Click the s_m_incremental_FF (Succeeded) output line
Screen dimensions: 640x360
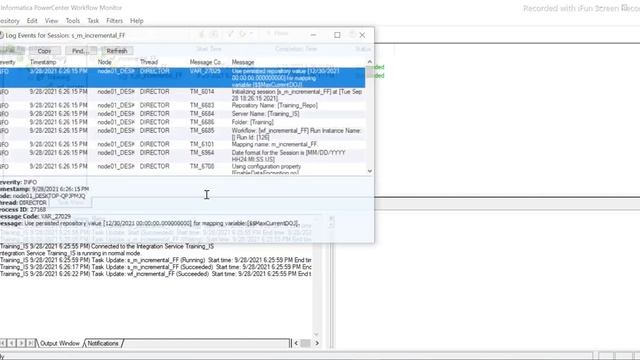point(156,267)
